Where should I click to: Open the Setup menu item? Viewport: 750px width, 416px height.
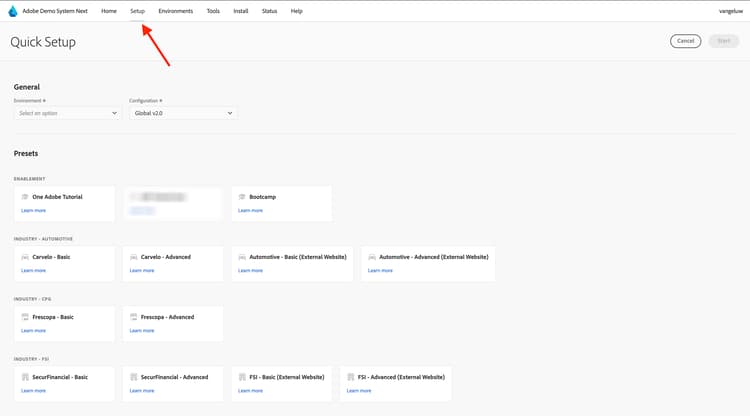[137, 11]
